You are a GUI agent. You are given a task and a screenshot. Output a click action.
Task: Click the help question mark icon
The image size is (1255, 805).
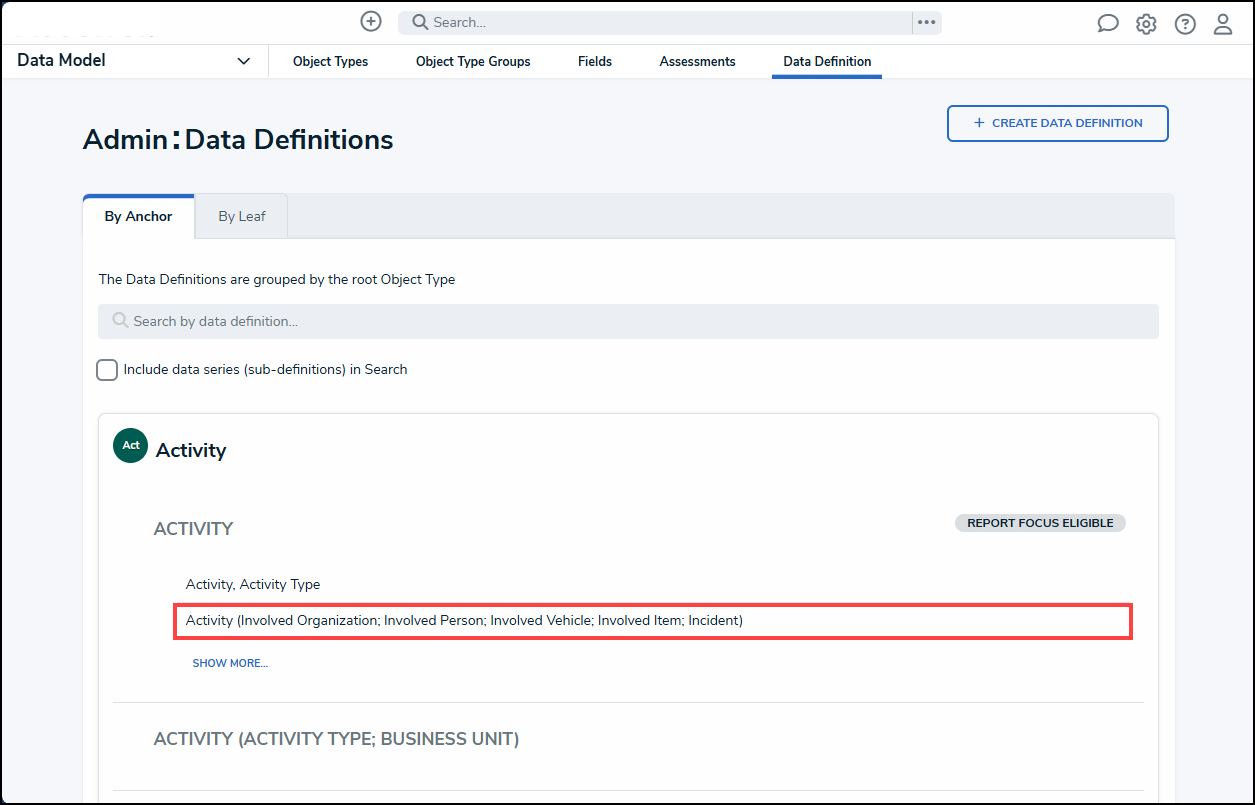(x=1185, y=24)
